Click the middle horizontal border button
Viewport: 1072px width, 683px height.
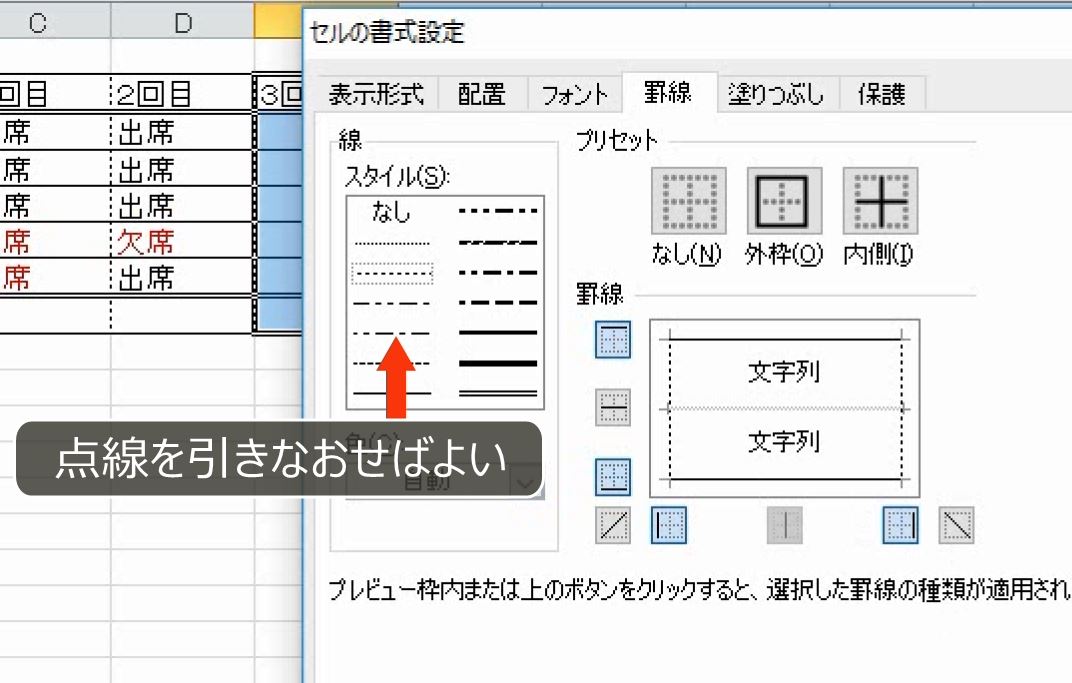[612, 408]
